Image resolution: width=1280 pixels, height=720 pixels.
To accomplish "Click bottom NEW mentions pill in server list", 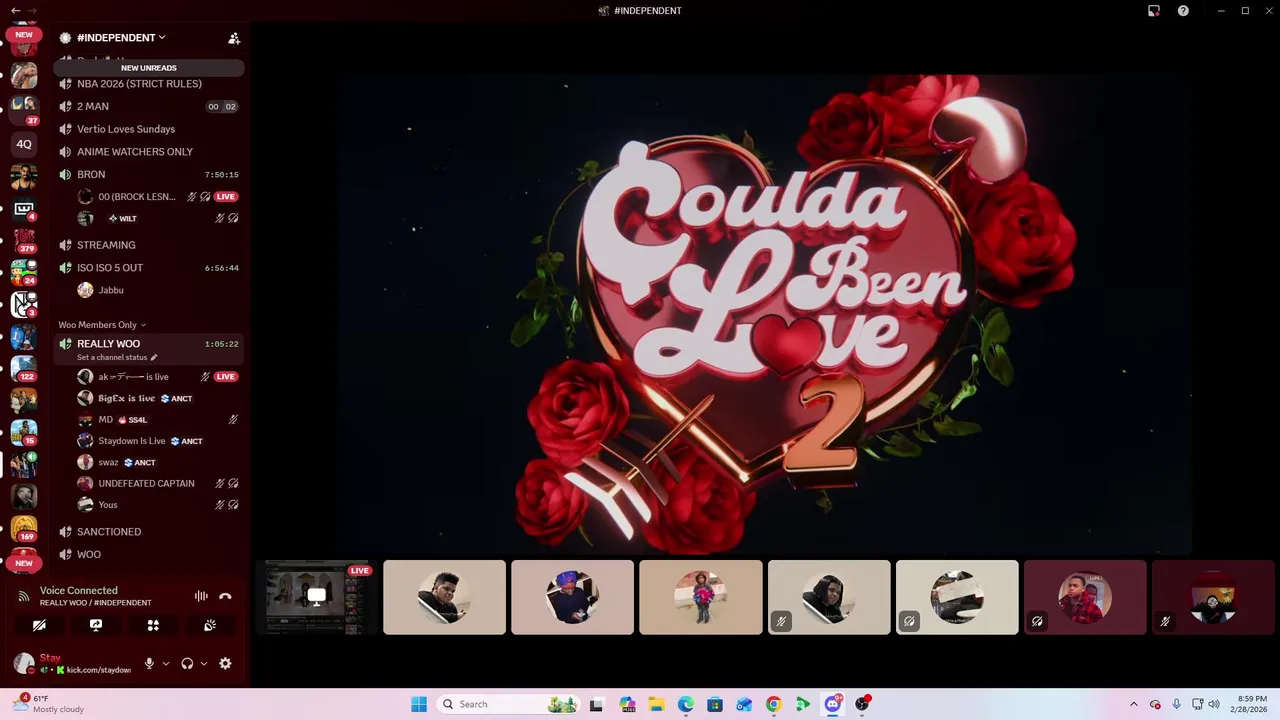I will 24,563.
